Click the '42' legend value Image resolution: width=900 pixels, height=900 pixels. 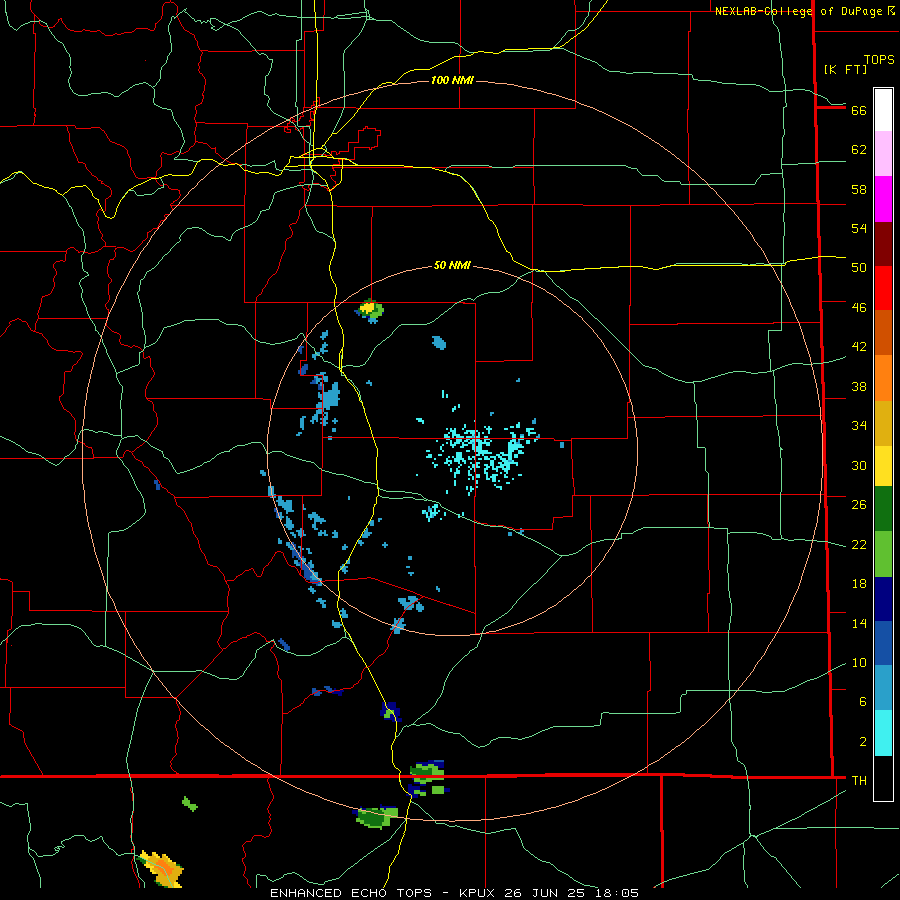coord(859,346)
